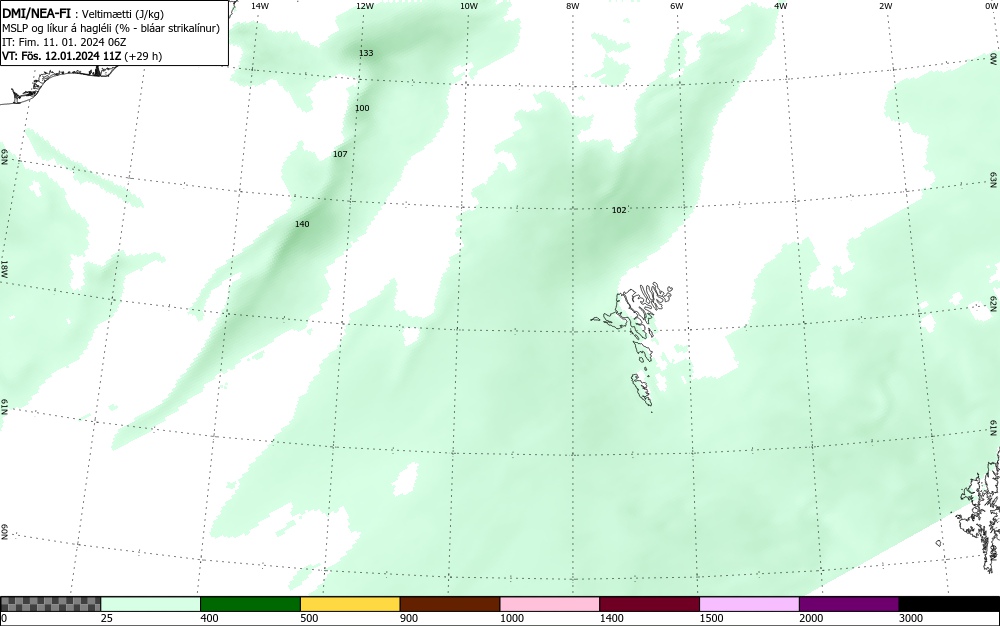Click the 18W label on left edge
The image size is (1000, 626).
[4, 268]
